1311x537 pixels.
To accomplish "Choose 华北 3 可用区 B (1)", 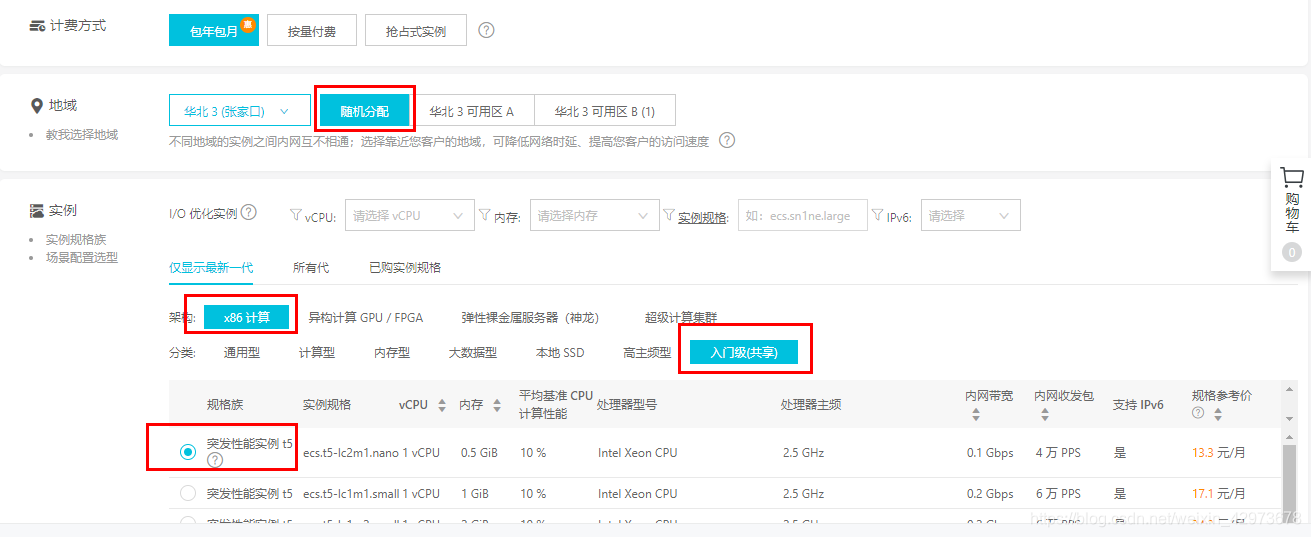I will [x=605, y=111].
